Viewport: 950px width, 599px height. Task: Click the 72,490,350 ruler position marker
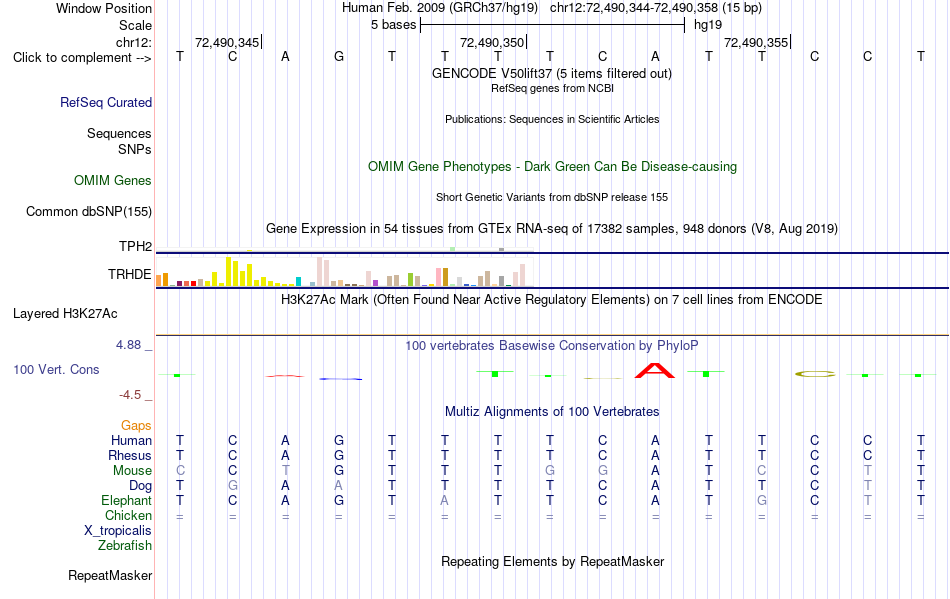[x=492, y=42]
